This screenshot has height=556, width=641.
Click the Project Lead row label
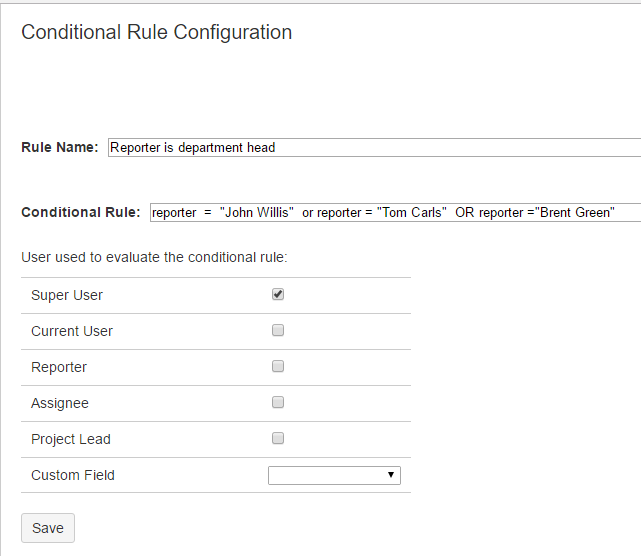pyautogui.click(x=71, y=440)
